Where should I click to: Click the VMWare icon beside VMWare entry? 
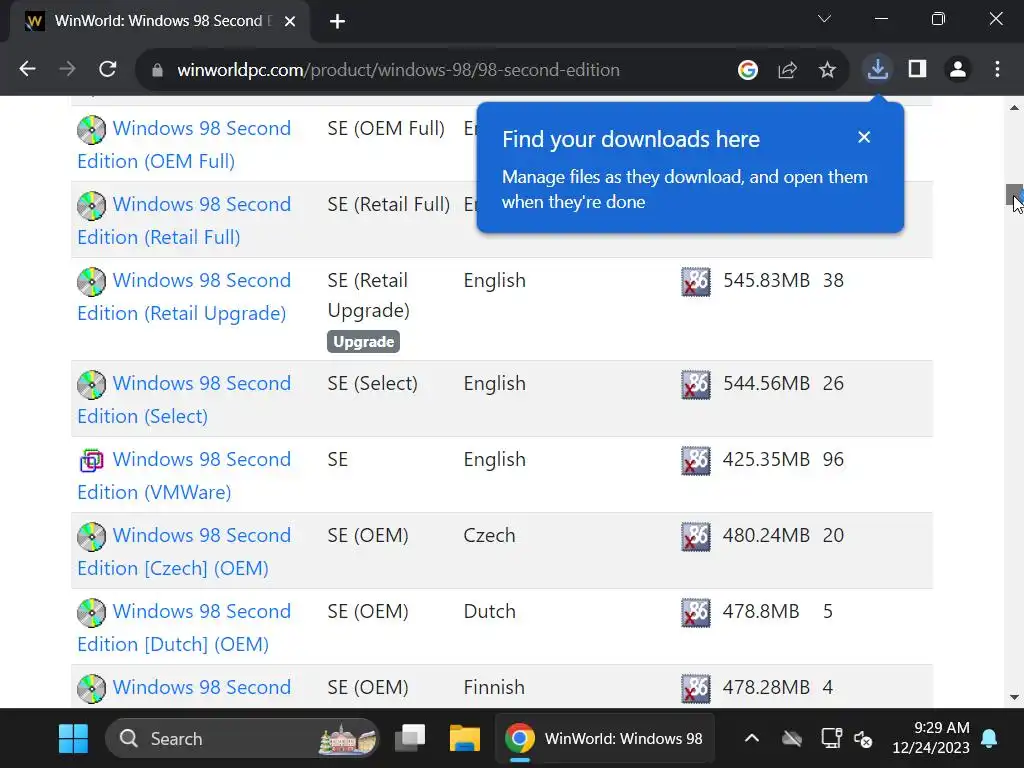[x=91, y=460]
